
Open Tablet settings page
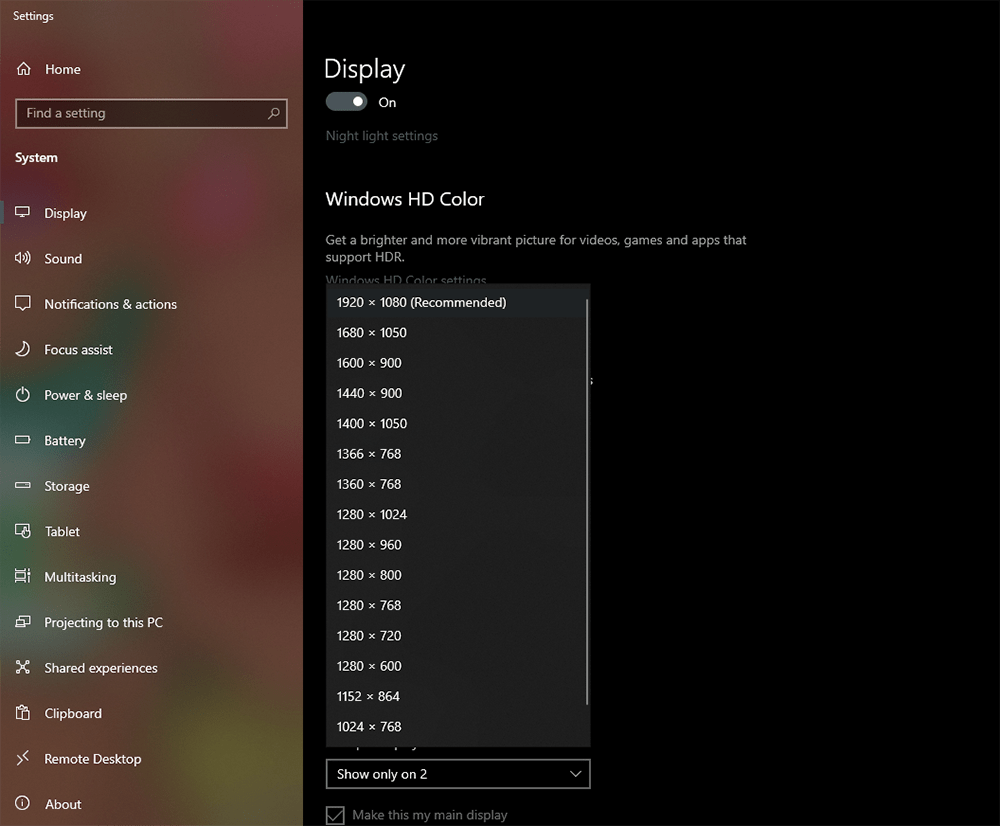coord(151,531)
